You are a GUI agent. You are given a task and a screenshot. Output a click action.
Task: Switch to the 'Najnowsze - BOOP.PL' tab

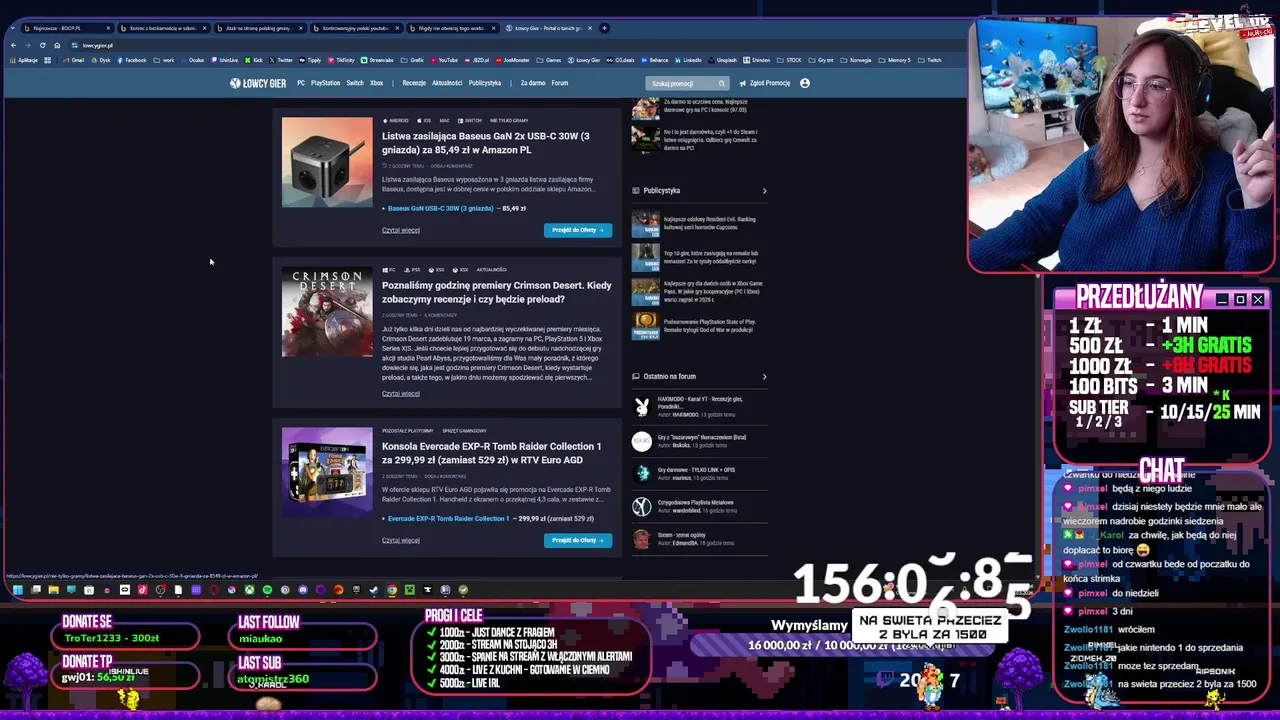coord(66,28)
